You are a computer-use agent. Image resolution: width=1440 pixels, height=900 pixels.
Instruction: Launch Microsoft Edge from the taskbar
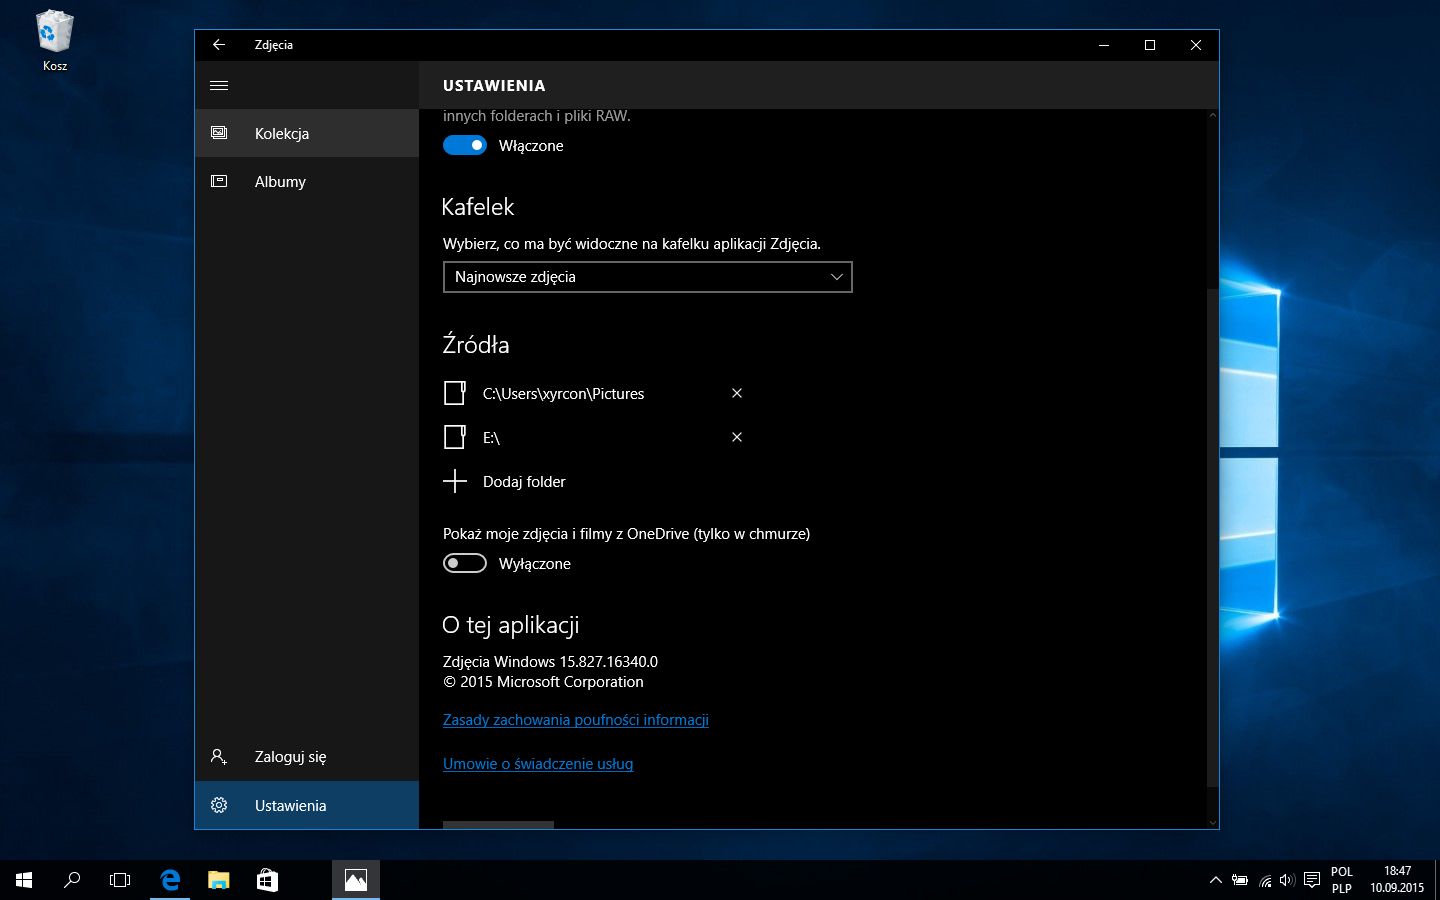coord(170,880)
